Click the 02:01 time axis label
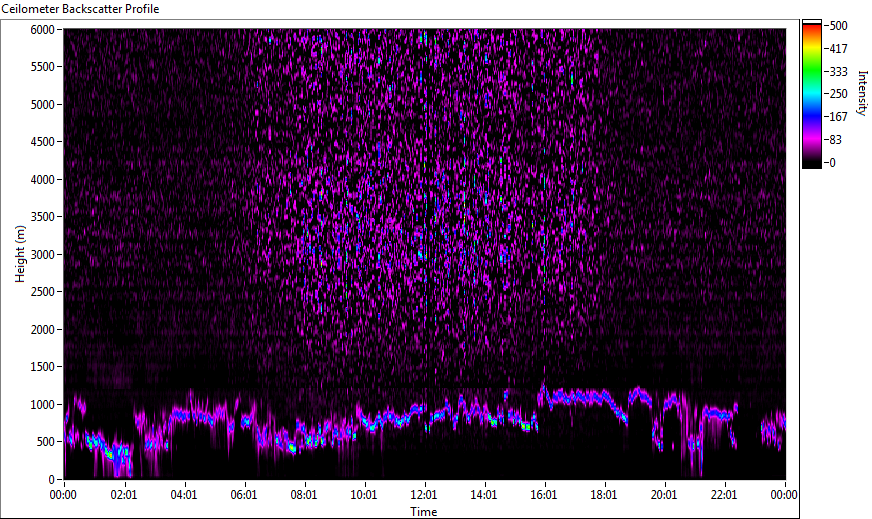 tap(123, 495)
